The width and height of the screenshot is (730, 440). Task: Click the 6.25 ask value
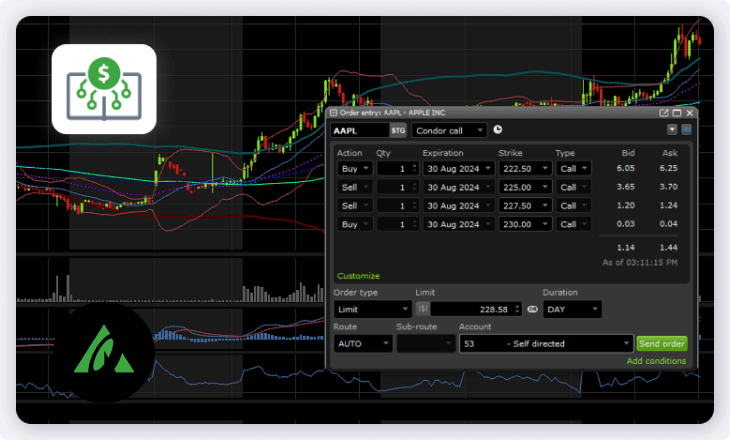(x=668, y=168)
